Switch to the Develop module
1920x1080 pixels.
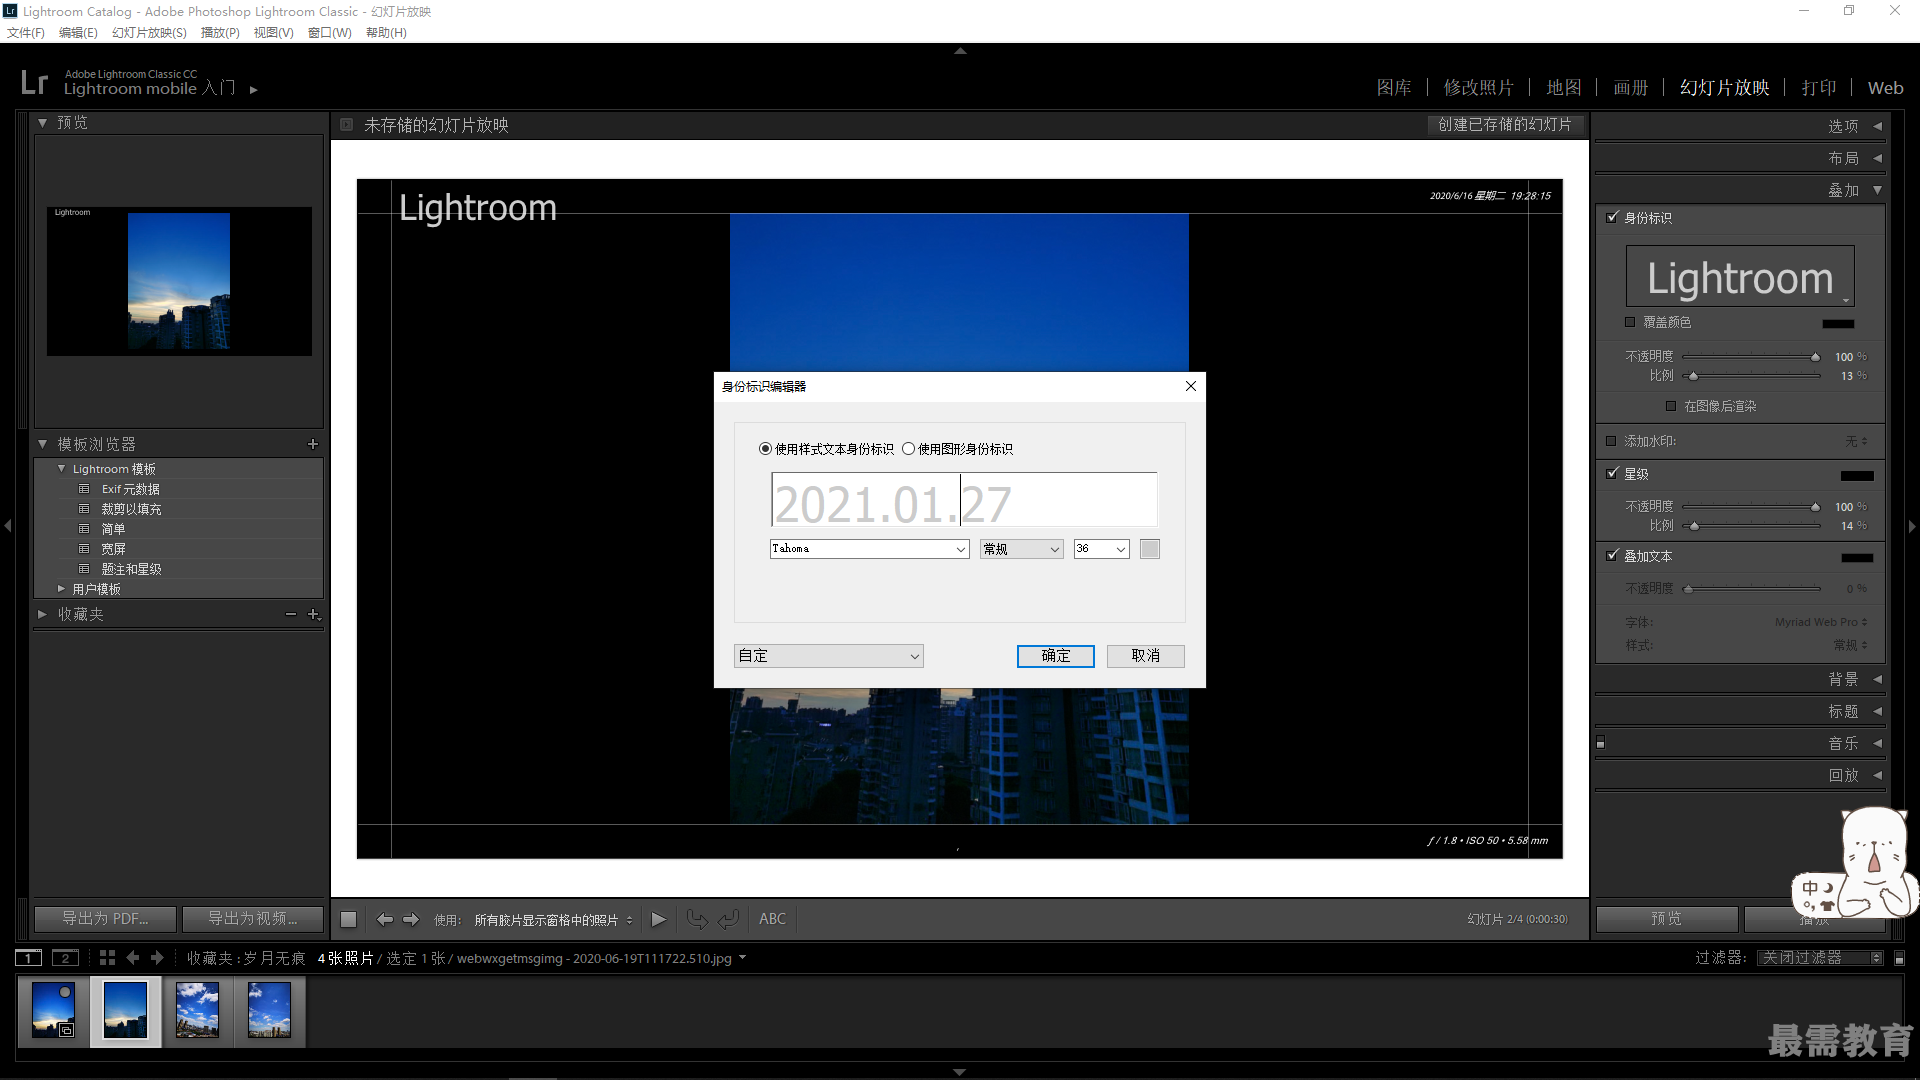tap(1479, 88)
